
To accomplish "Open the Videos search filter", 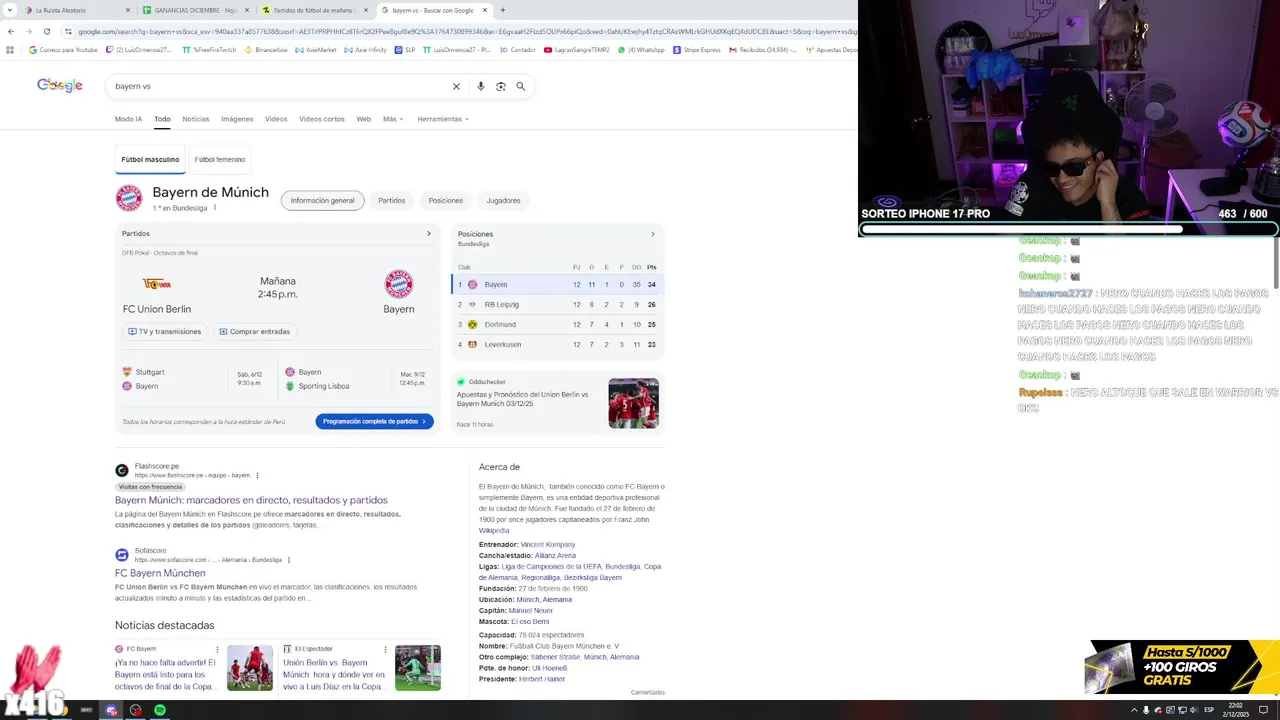I will [x=276, y=119].
